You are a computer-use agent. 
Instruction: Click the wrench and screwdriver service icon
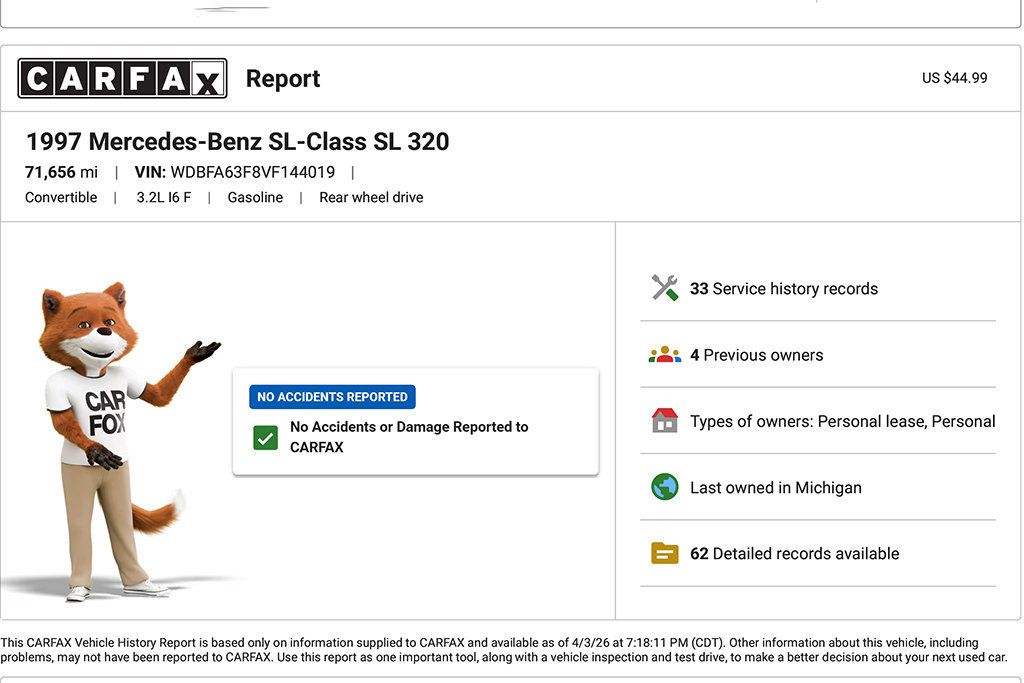coord(664,288)
